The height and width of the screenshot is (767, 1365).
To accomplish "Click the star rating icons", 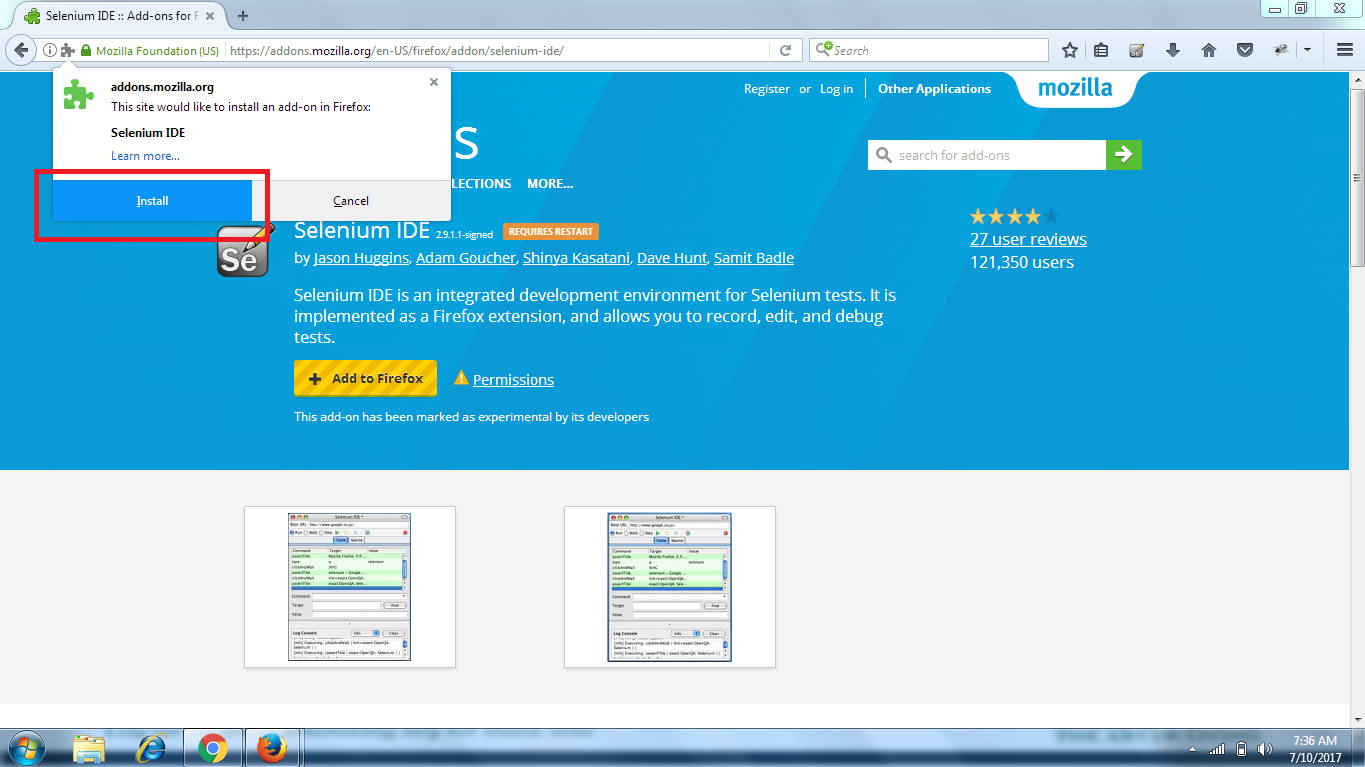I will [x=1014, y=216].
